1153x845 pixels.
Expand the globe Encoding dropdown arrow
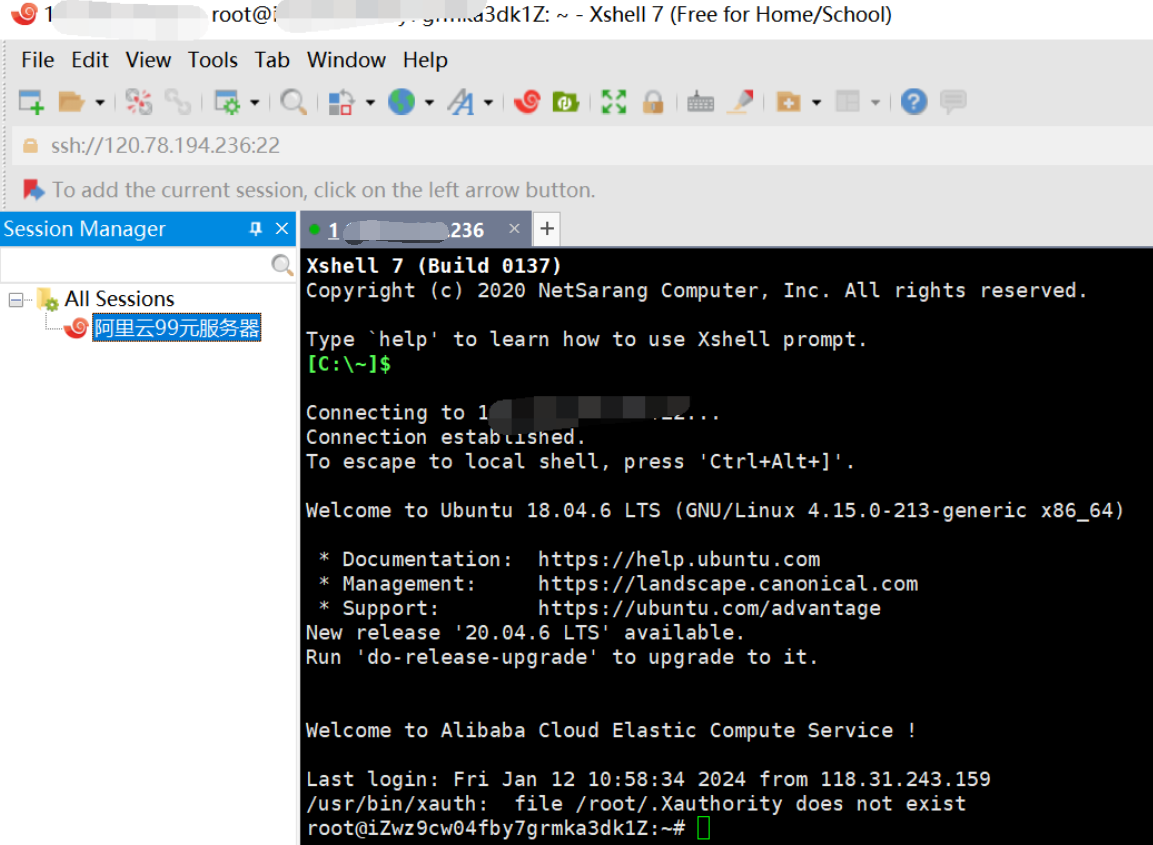click(x=429, y=103)
